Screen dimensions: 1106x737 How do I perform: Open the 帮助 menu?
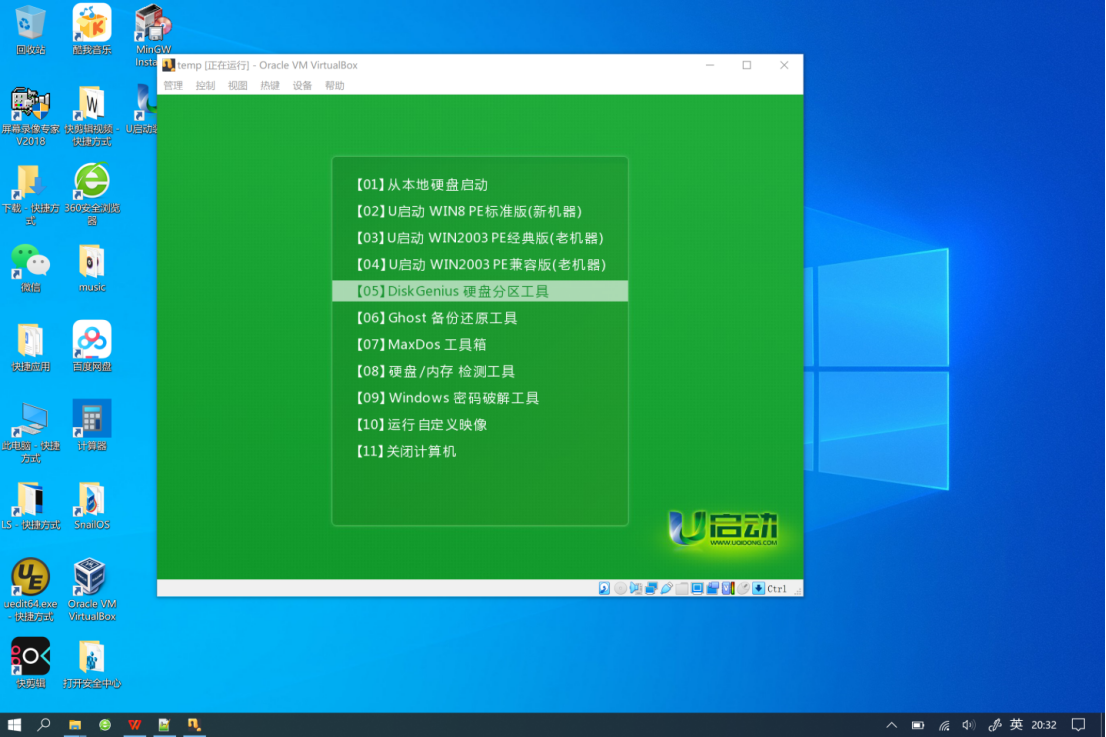[x=335, y=85]
